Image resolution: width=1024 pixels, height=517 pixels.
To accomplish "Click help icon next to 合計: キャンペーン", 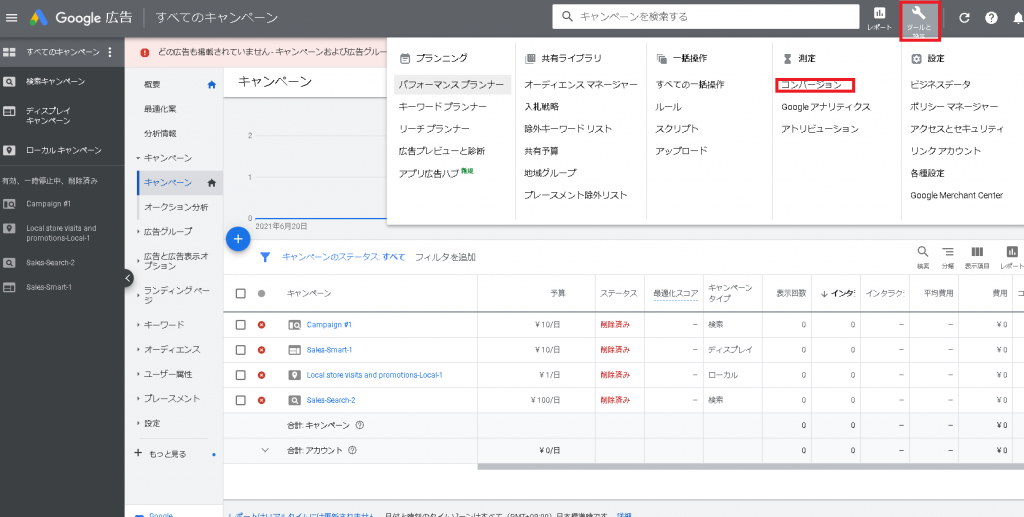I will 360,425.
